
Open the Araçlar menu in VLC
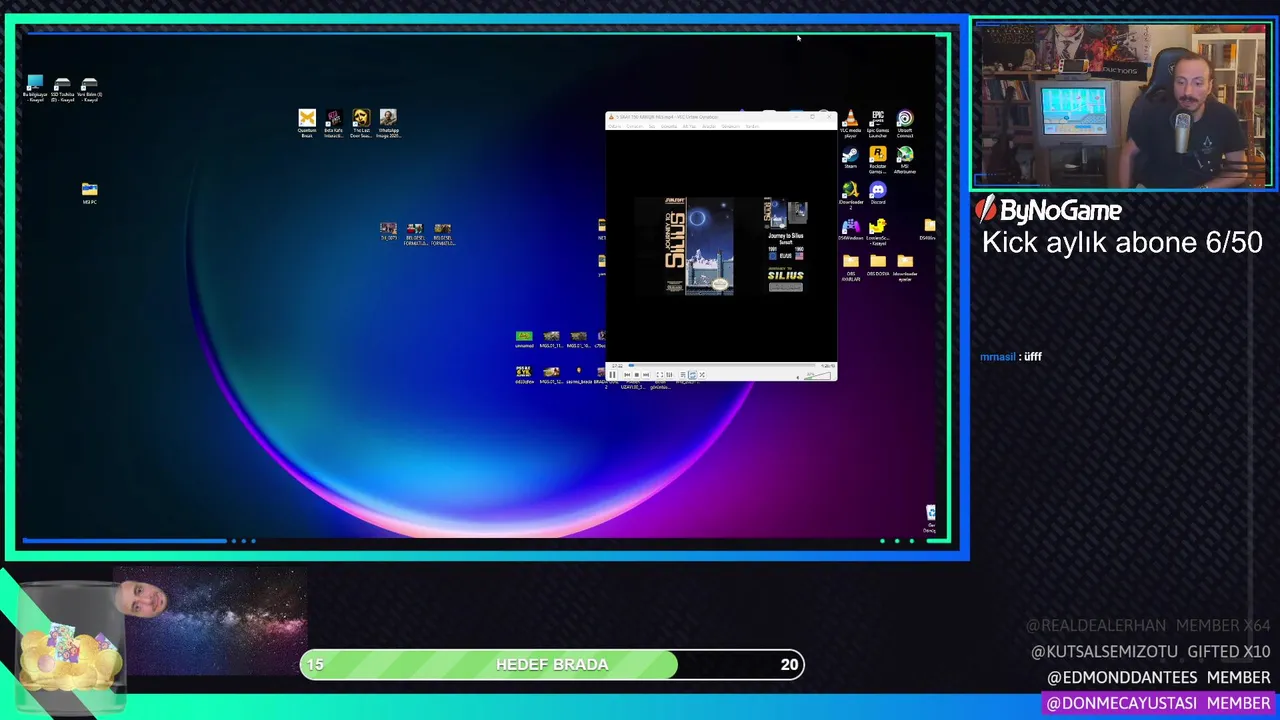(x=709, y=126)
